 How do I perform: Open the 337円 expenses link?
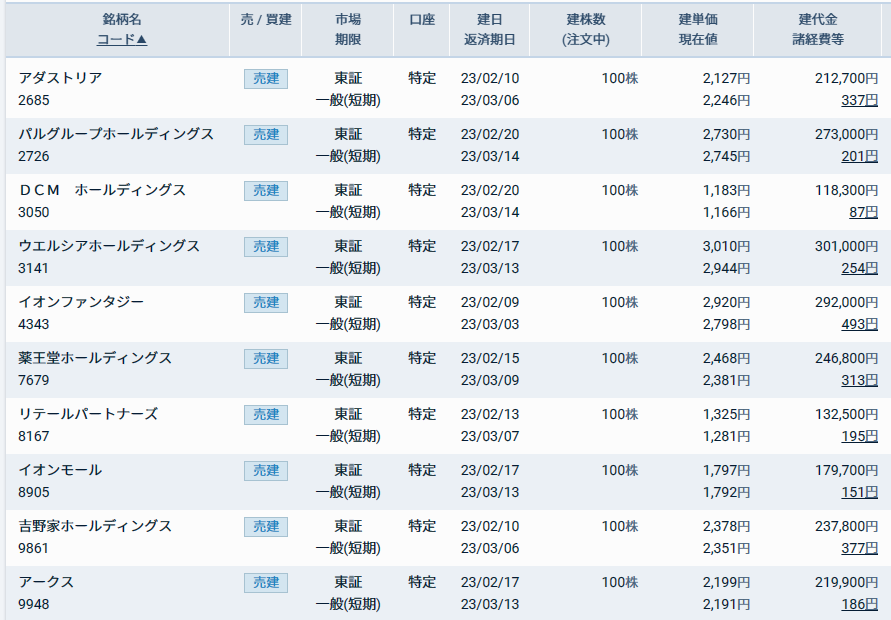859,101
